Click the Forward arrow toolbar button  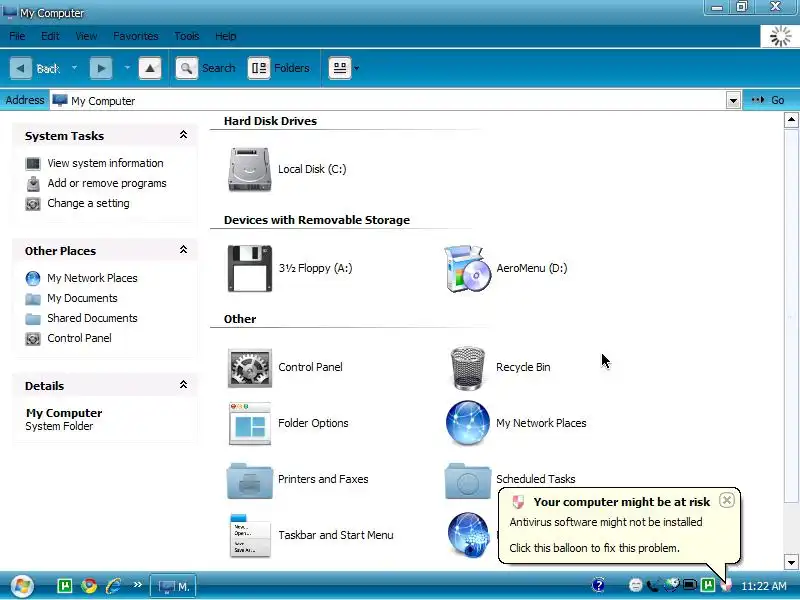101,68
